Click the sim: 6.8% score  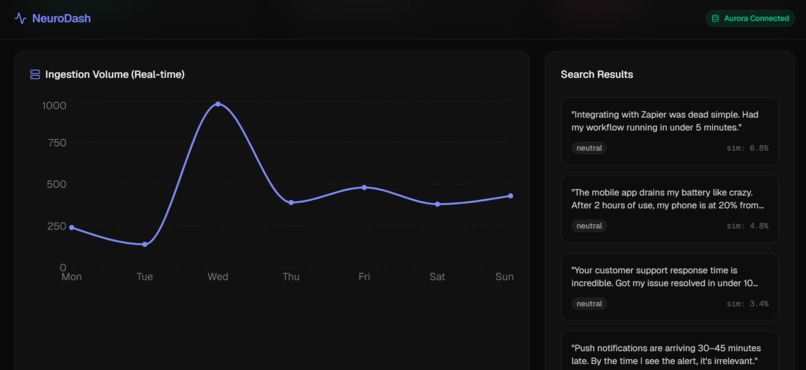[x=747, y=148]
